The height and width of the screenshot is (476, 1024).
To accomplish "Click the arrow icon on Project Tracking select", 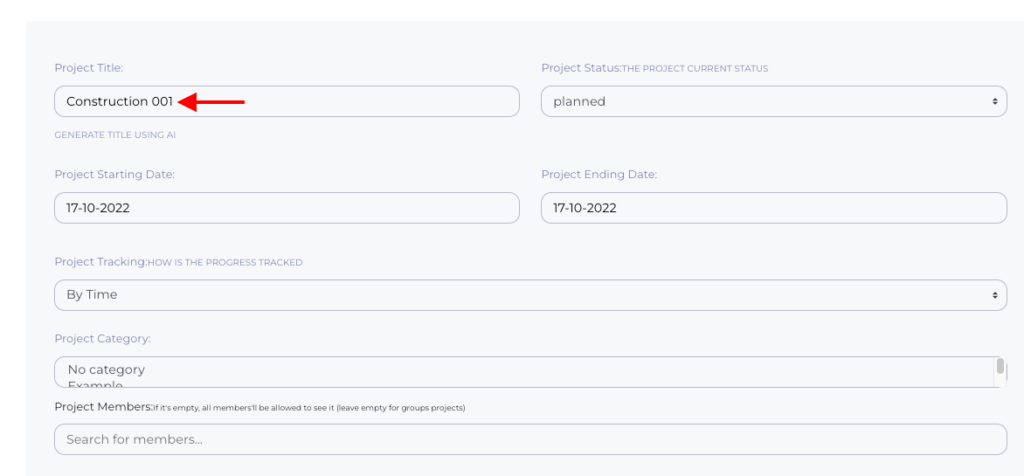I will [994, 295].
